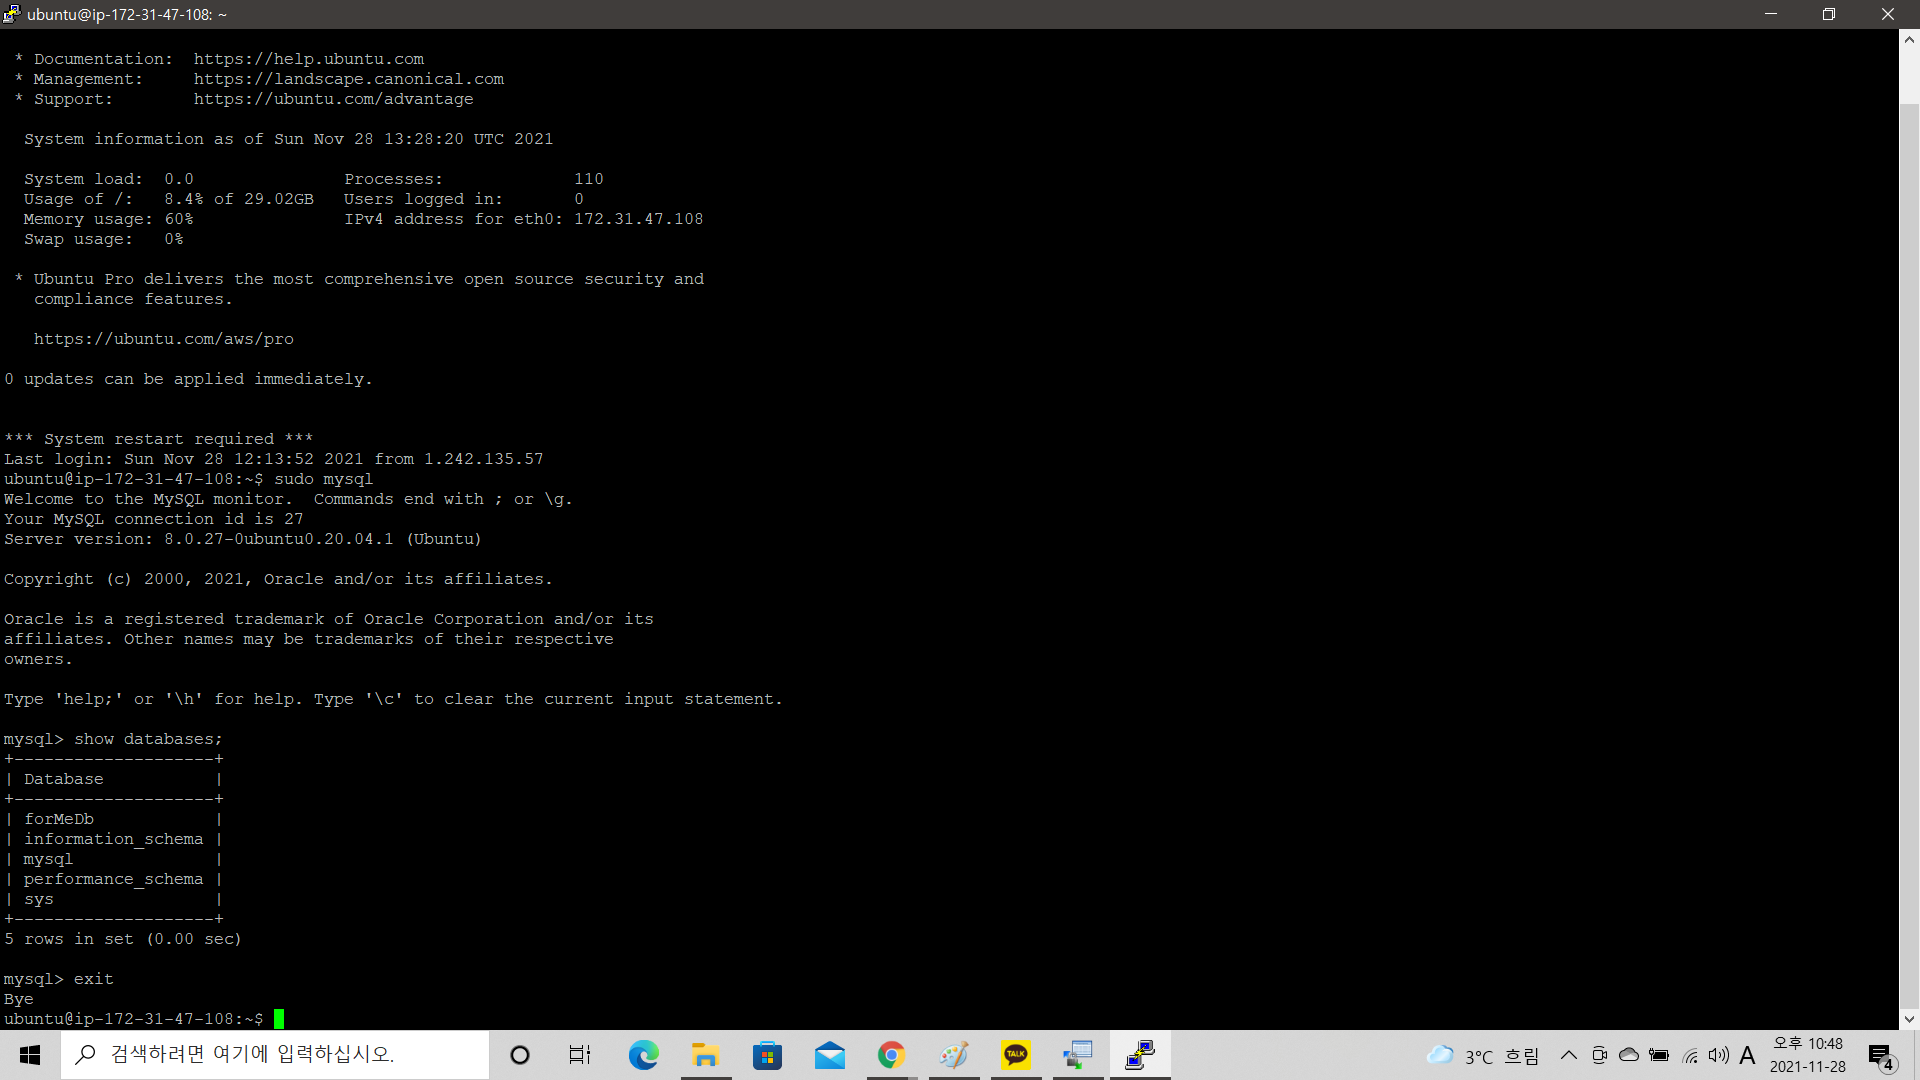Click the Task View button
The width and height of the screenshot is (1920, 1080).
580,1055
